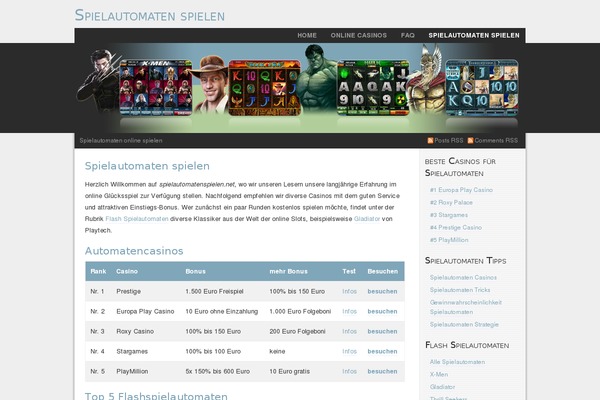
Task: Open Infos for Europa Play Casino
Action: 349,311
